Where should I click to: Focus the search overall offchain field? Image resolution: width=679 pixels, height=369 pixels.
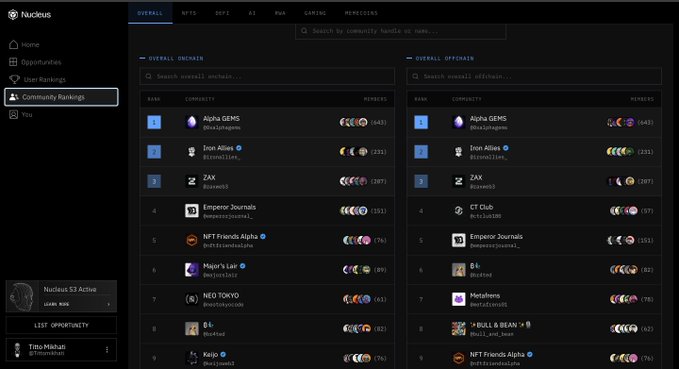tap(534, 76)
